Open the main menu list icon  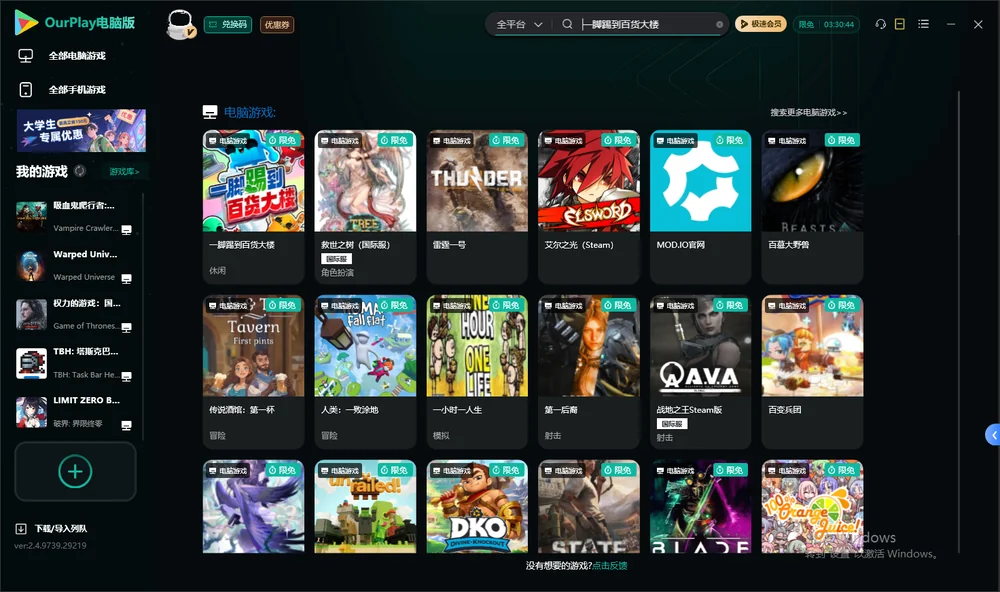point(923,24)
